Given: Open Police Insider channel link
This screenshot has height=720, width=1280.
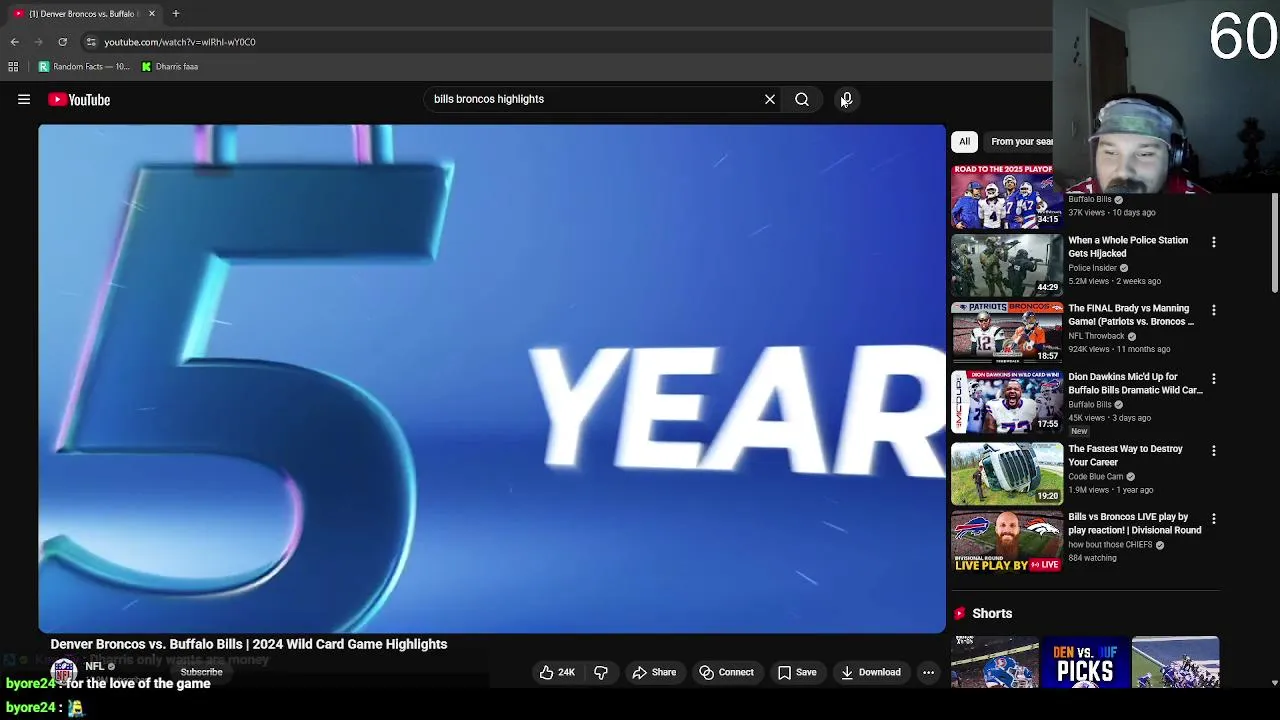Looking at the screenshot, I should [x=1092, y=268].
